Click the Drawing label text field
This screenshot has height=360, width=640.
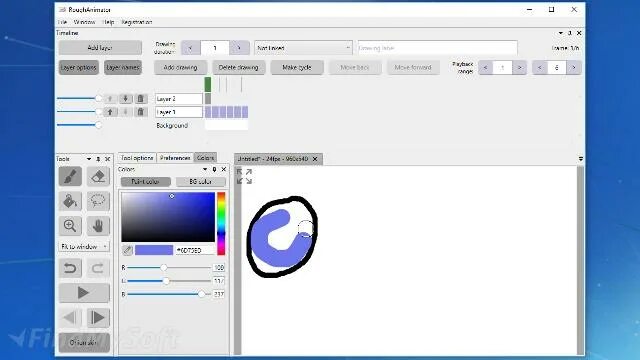(438, 48)
